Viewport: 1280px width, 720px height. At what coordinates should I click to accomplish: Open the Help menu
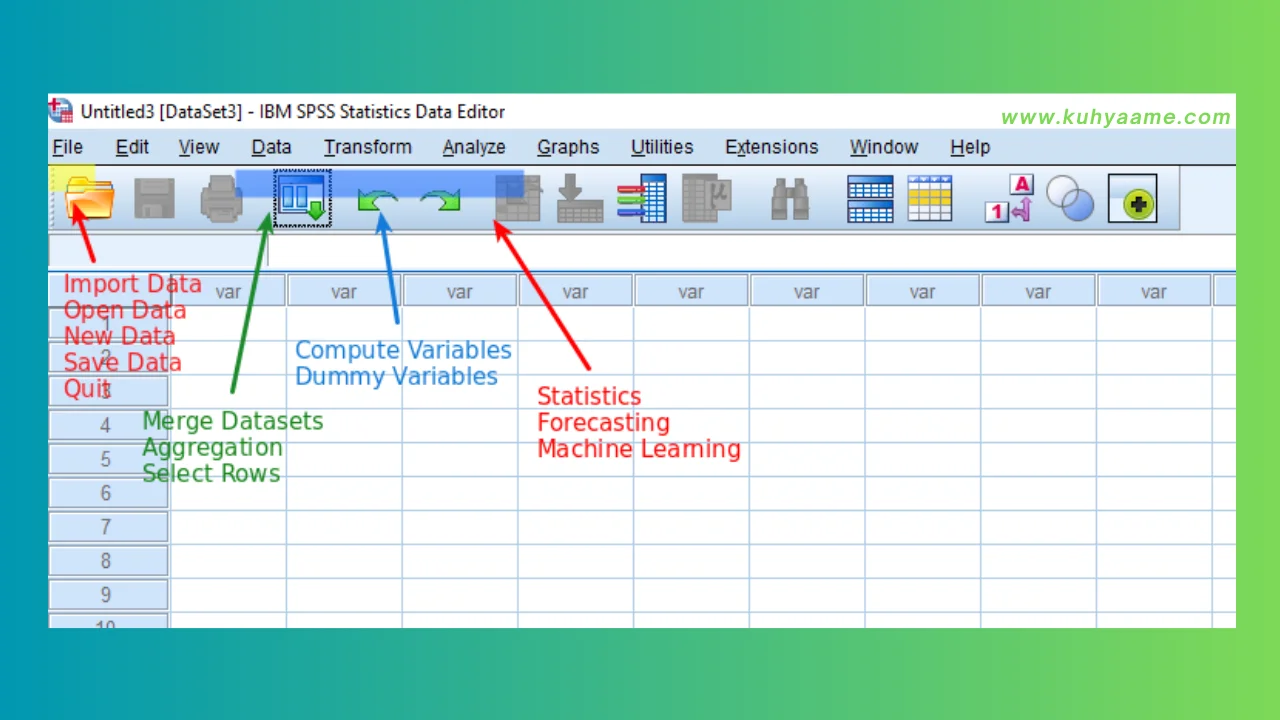pyautogui.click(x=970, y=147)
